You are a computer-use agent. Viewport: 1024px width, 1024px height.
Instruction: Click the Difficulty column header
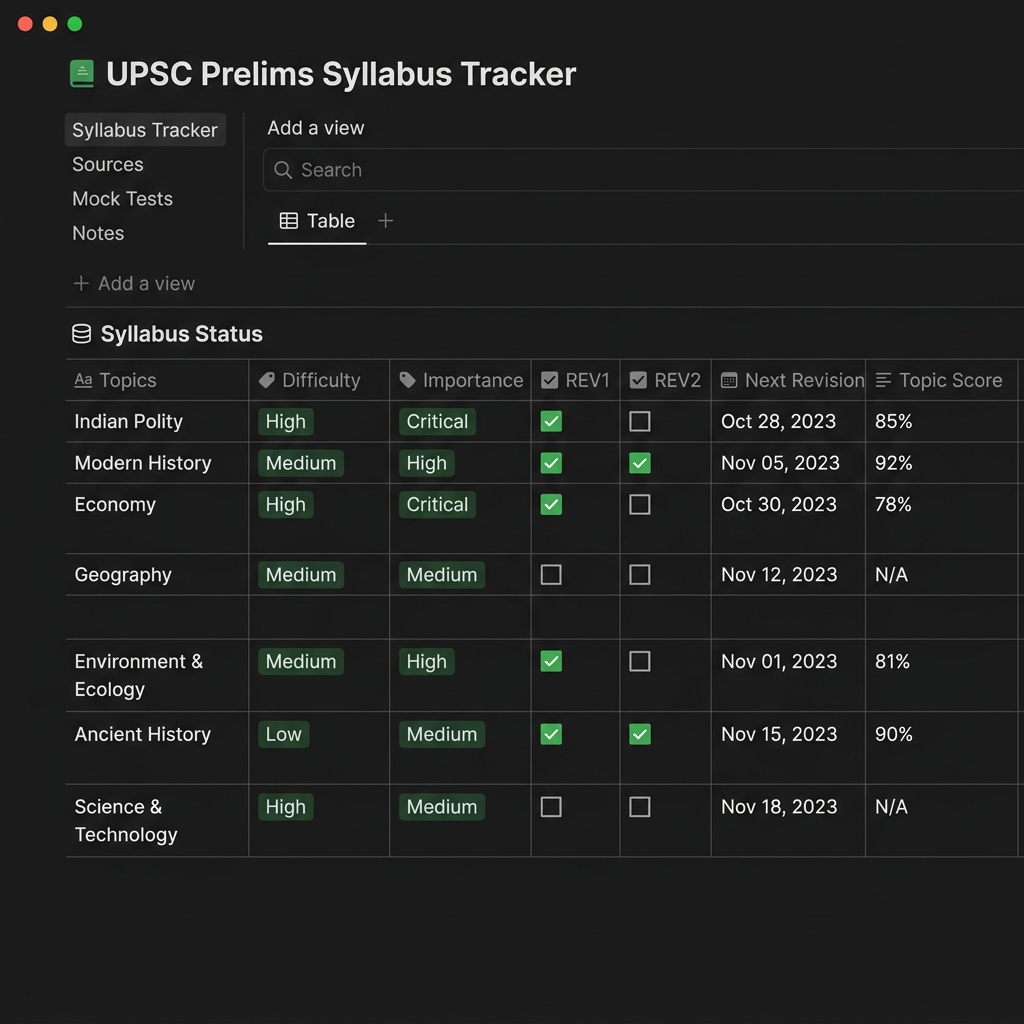pos(319,380)
